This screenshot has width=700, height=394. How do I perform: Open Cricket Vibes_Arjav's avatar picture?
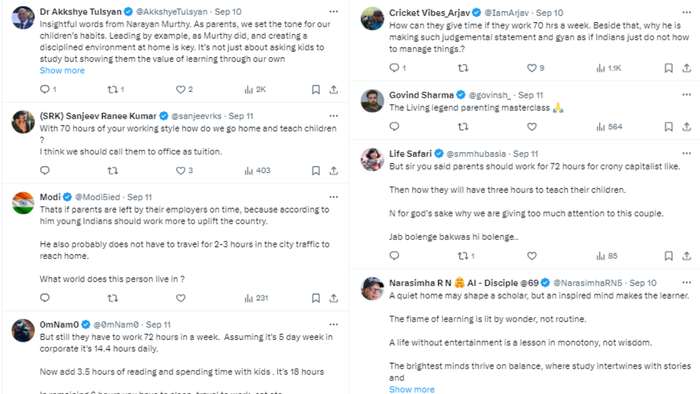pyautogui.click(x=372, y=19)
